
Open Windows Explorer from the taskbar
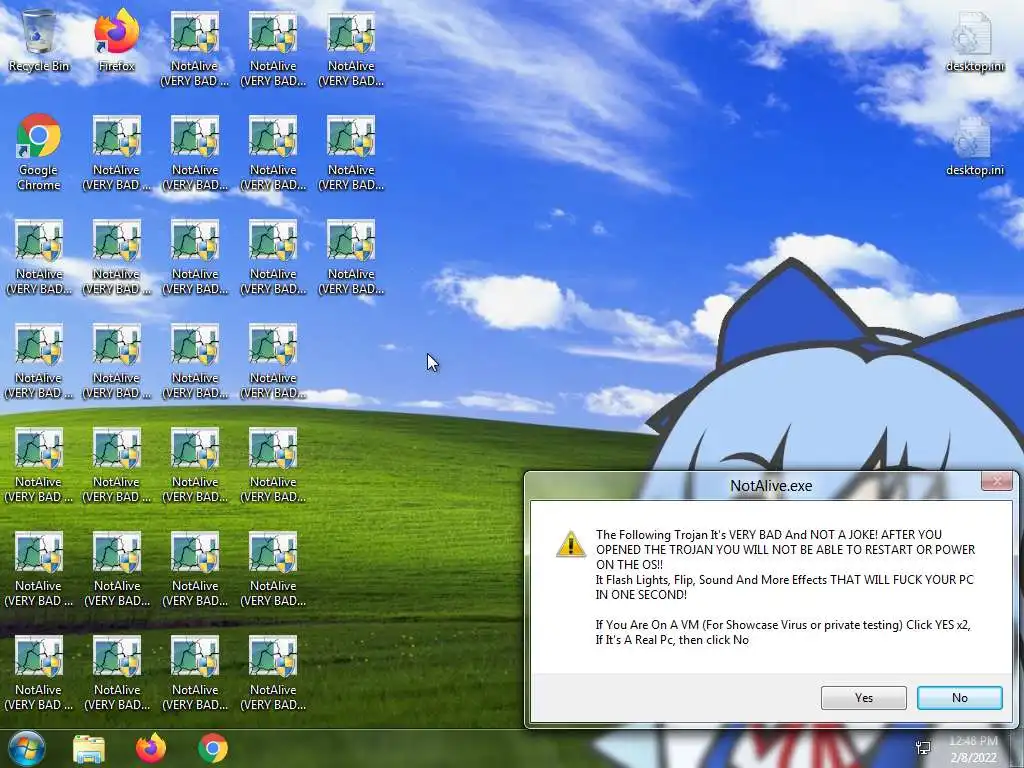[89, 749]
